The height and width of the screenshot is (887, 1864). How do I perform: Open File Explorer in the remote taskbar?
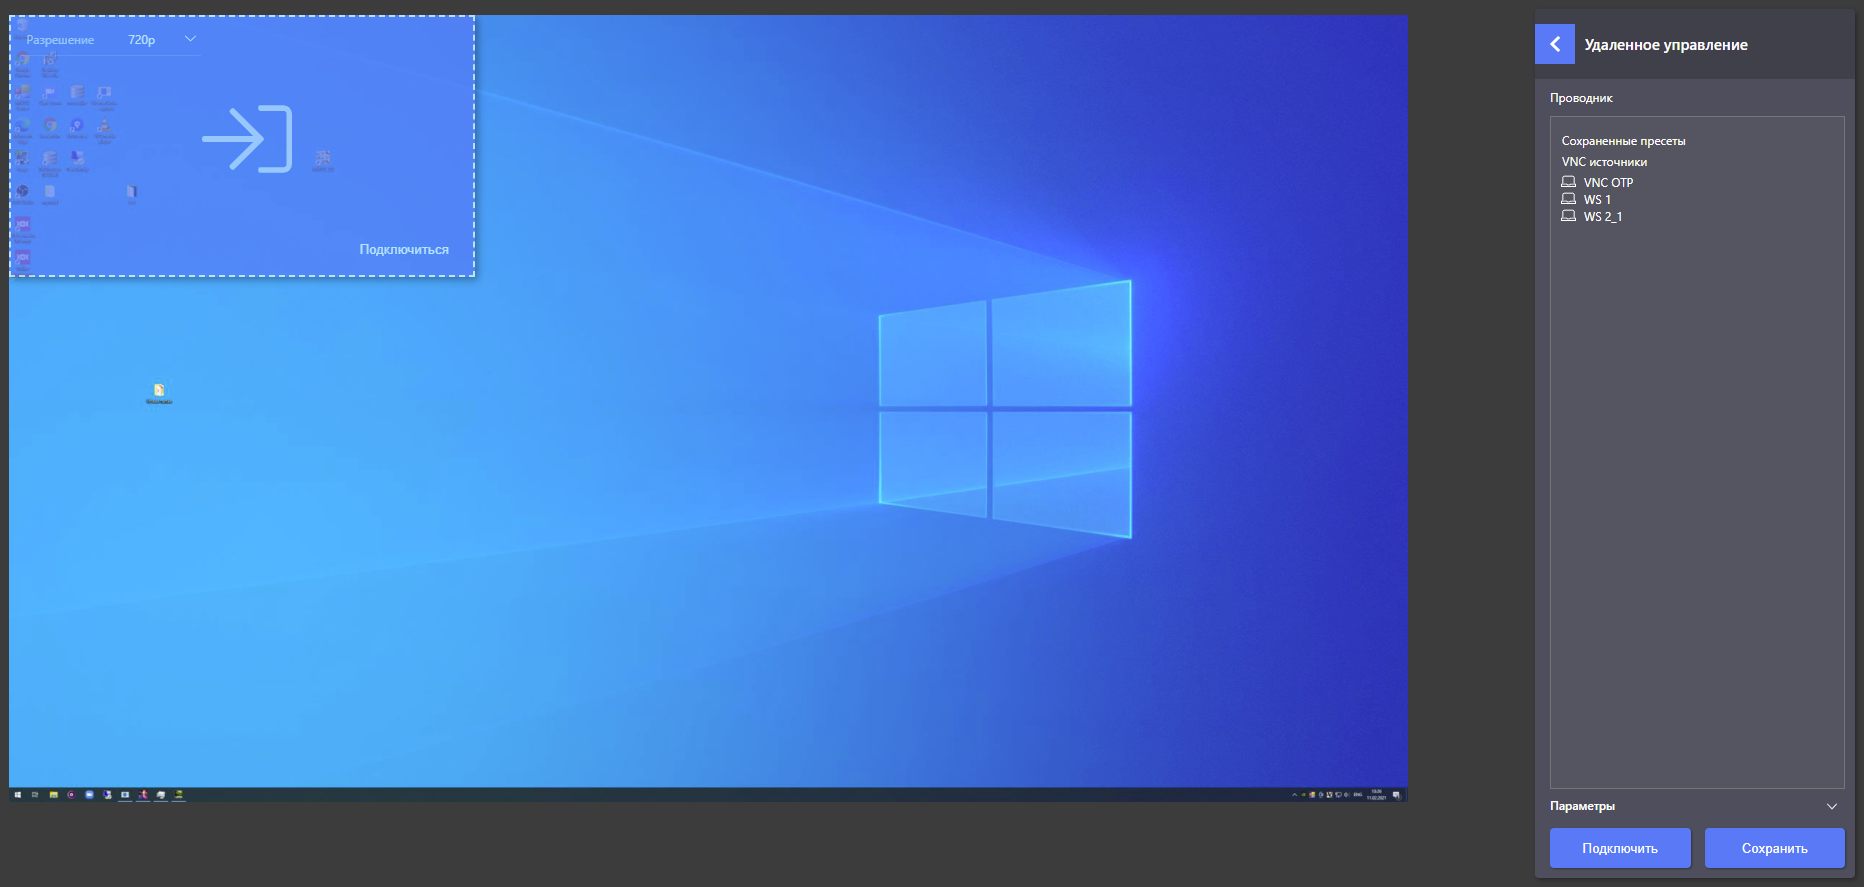(54, 795)
